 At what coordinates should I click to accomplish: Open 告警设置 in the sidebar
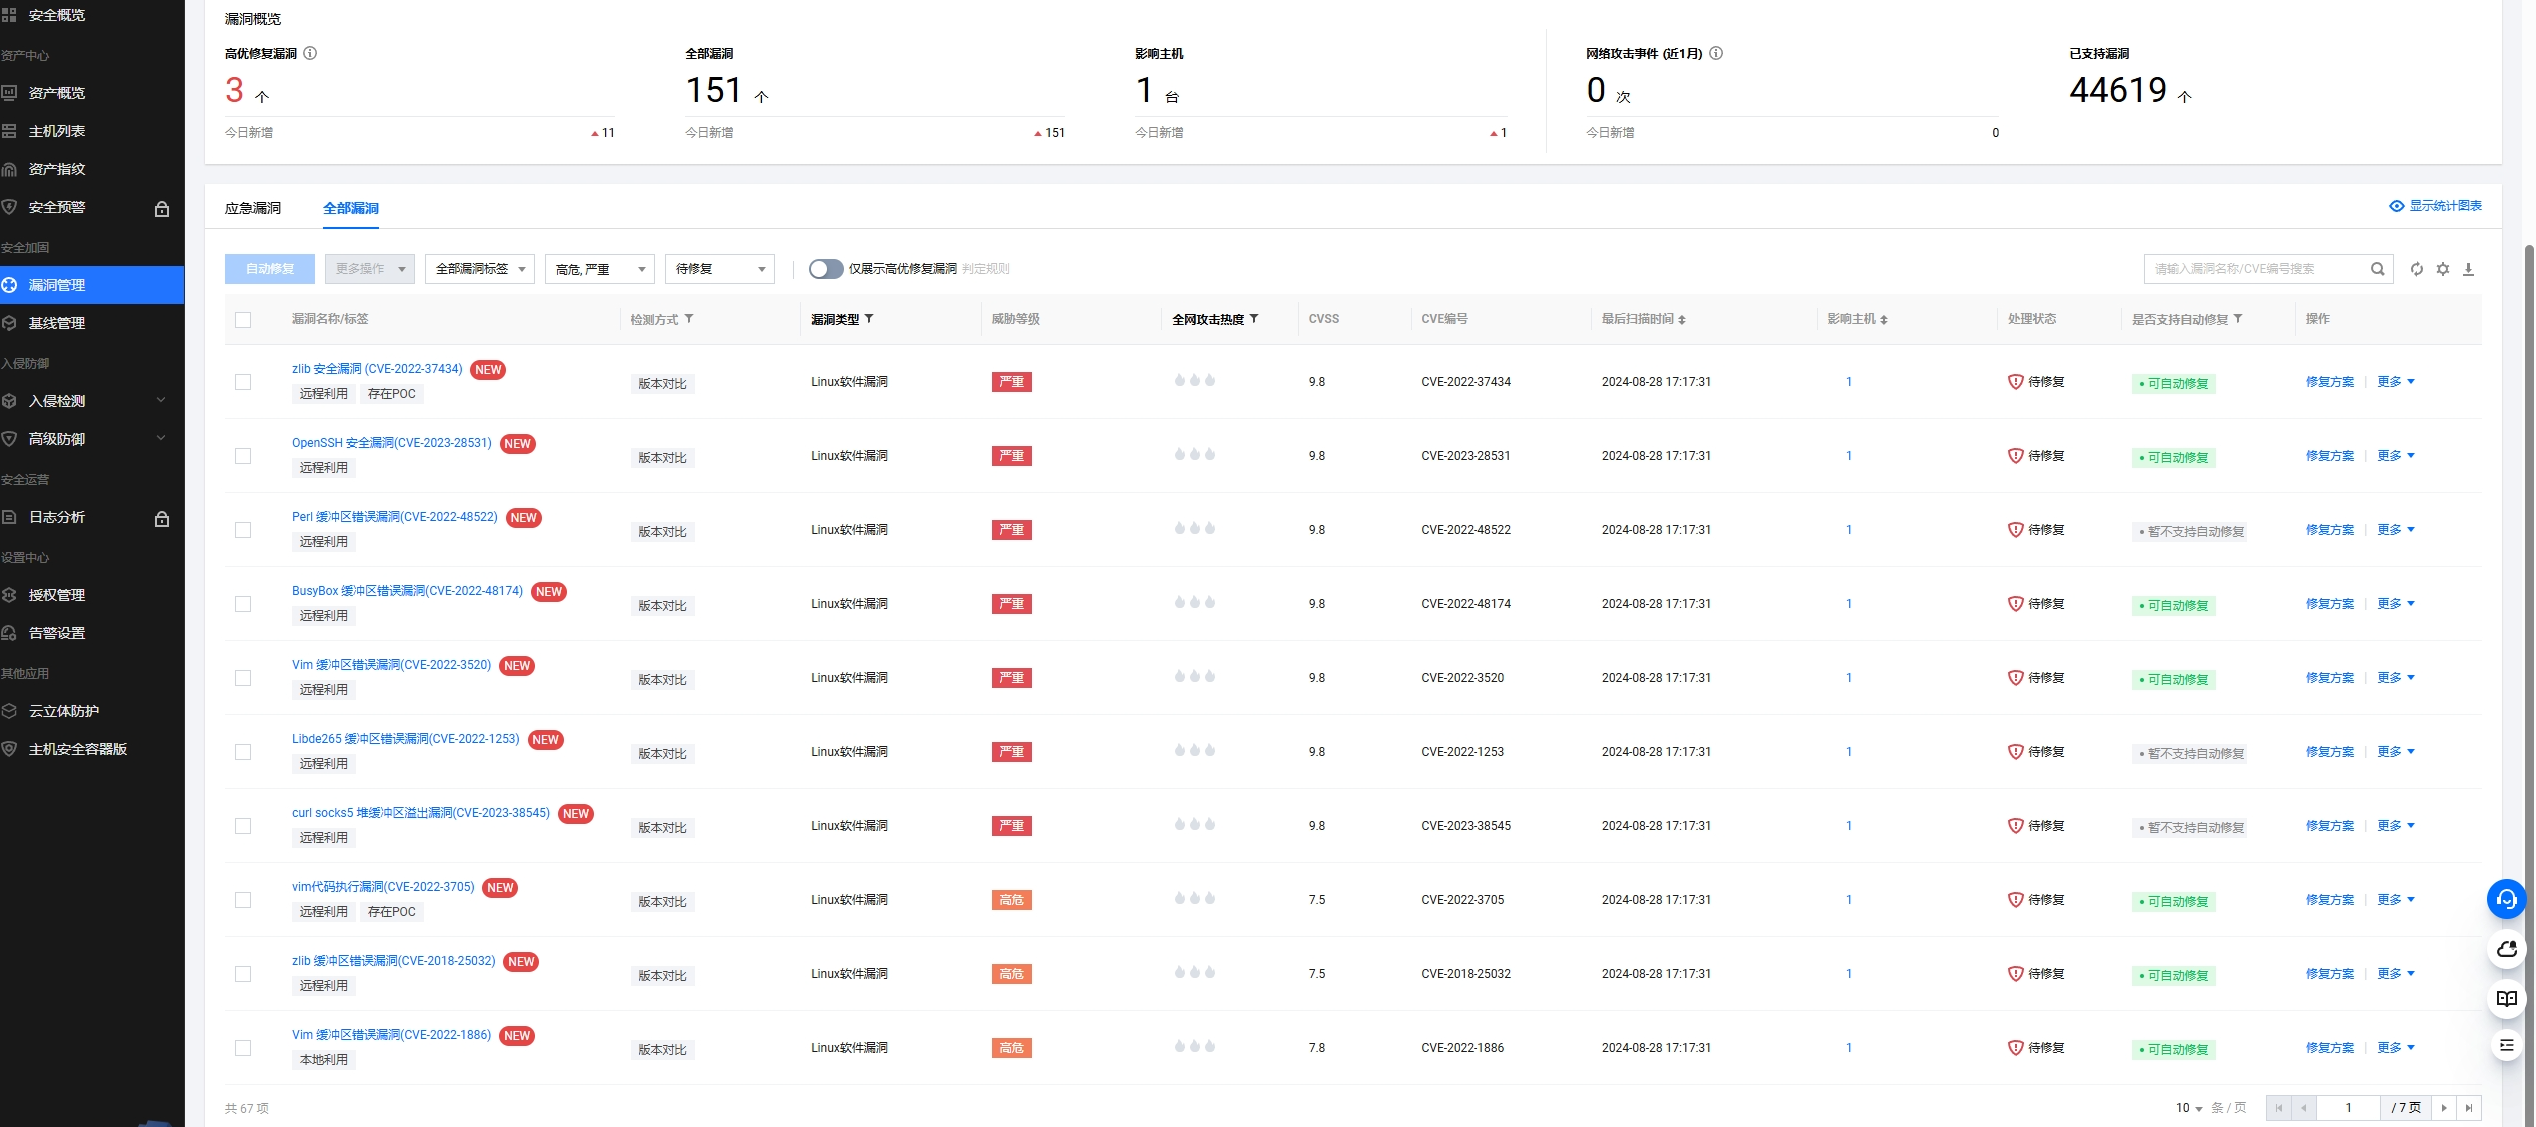coord(92,633)
